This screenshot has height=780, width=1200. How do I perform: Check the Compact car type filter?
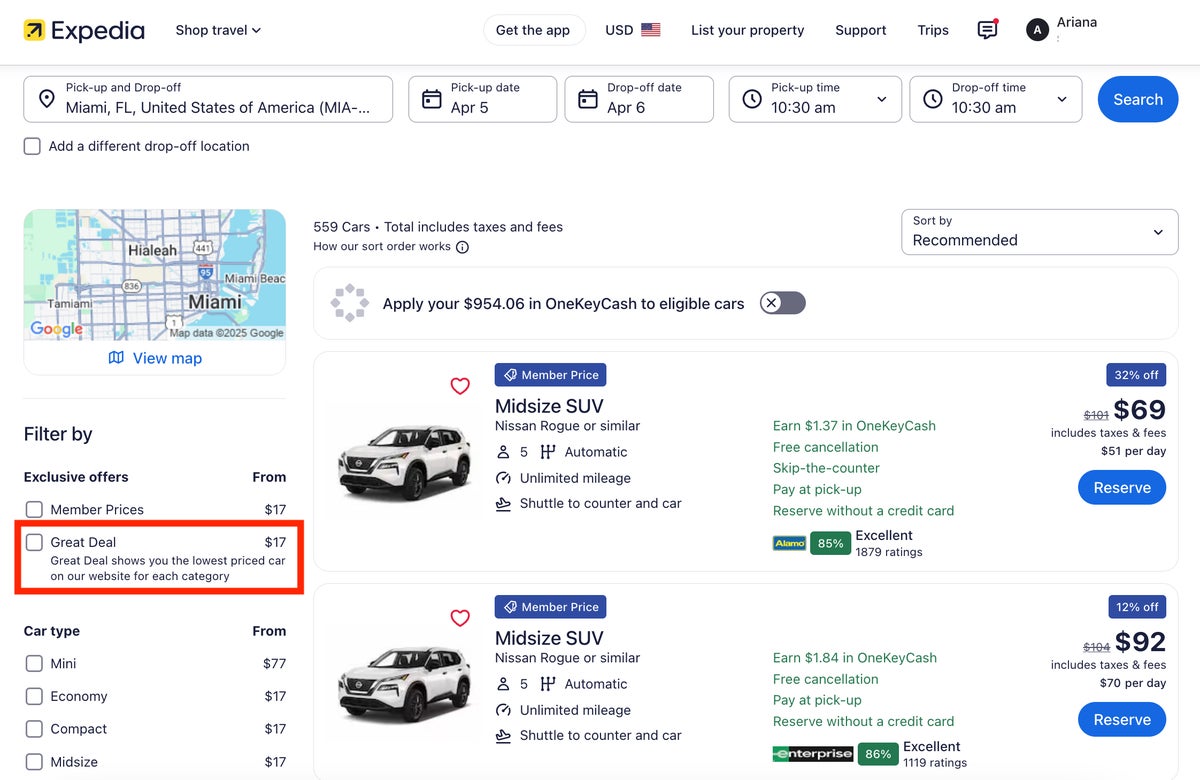pyautogui.click(x=34, y=729)
